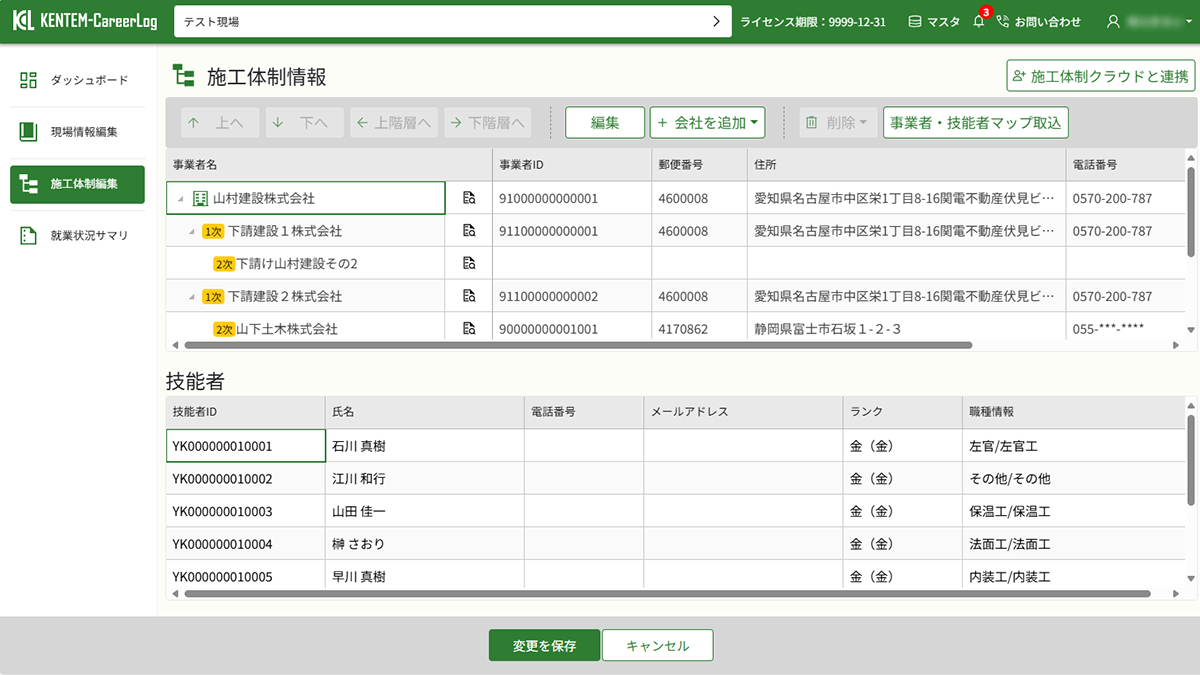Click the 施工体制クラウドと連携 button
The height and width of the screenshot is (675, 1200).
point(1098,76)
